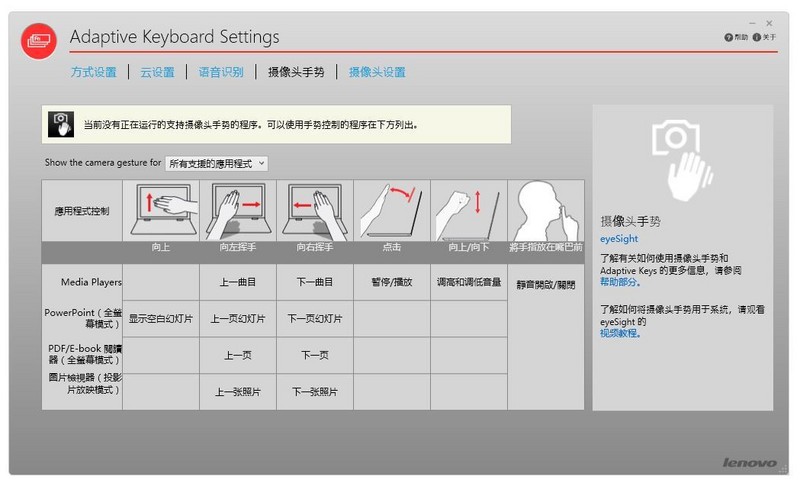Image resolution: width=800 pixels, height=480 pixels.
Task: Expand the 所有支援的應用程式 application dropdown
Action: click(217, 162)
